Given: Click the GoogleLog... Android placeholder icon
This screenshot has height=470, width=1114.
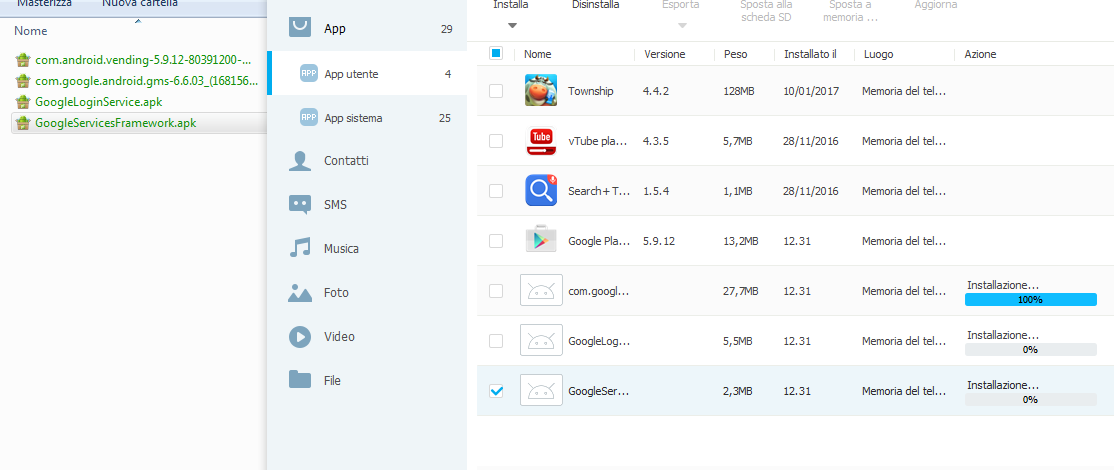Looking at the screenshot, I should tap(541, 340).
